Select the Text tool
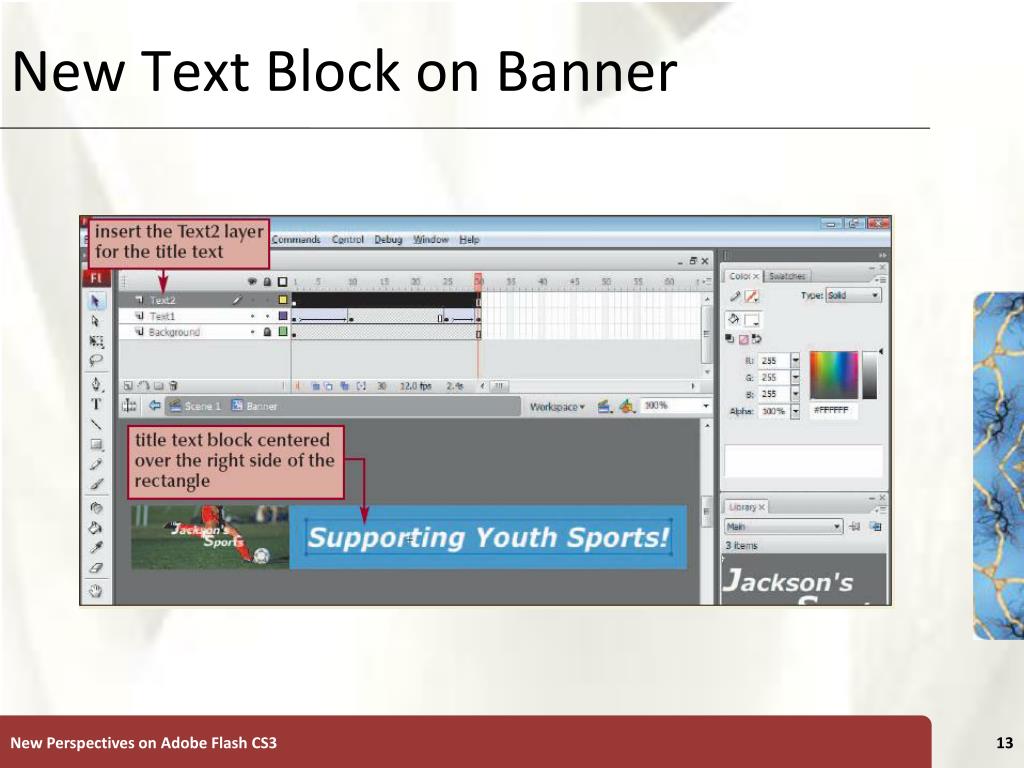The image size is (1024, 768). [96, 404]
